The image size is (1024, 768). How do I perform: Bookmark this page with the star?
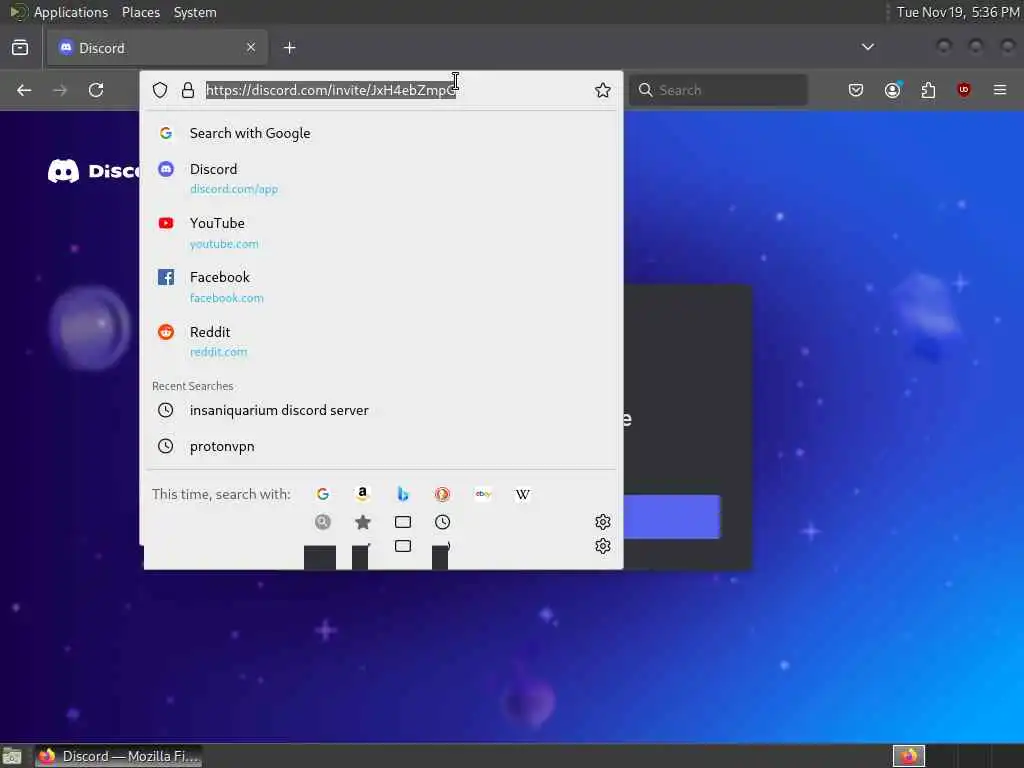click(x=603, y=90)
